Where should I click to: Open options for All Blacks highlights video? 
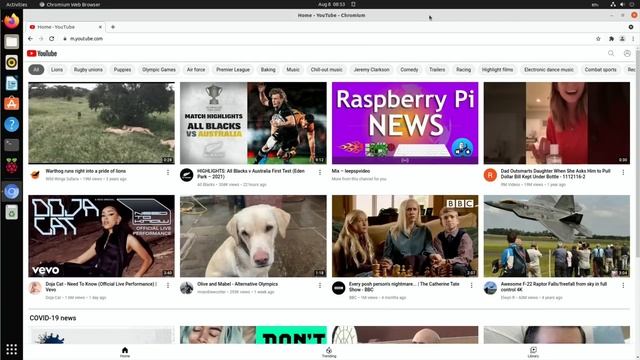tap(320, 173)
